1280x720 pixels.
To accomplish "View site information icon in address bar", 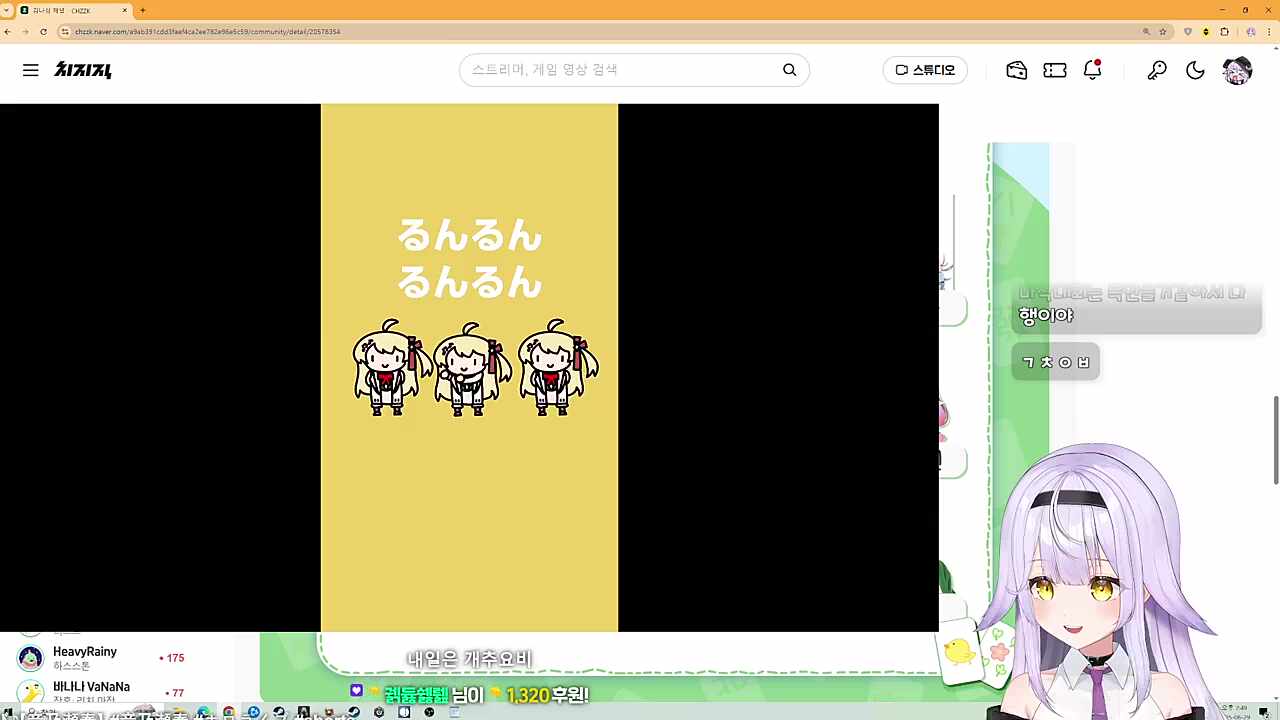I will (65, 32).
